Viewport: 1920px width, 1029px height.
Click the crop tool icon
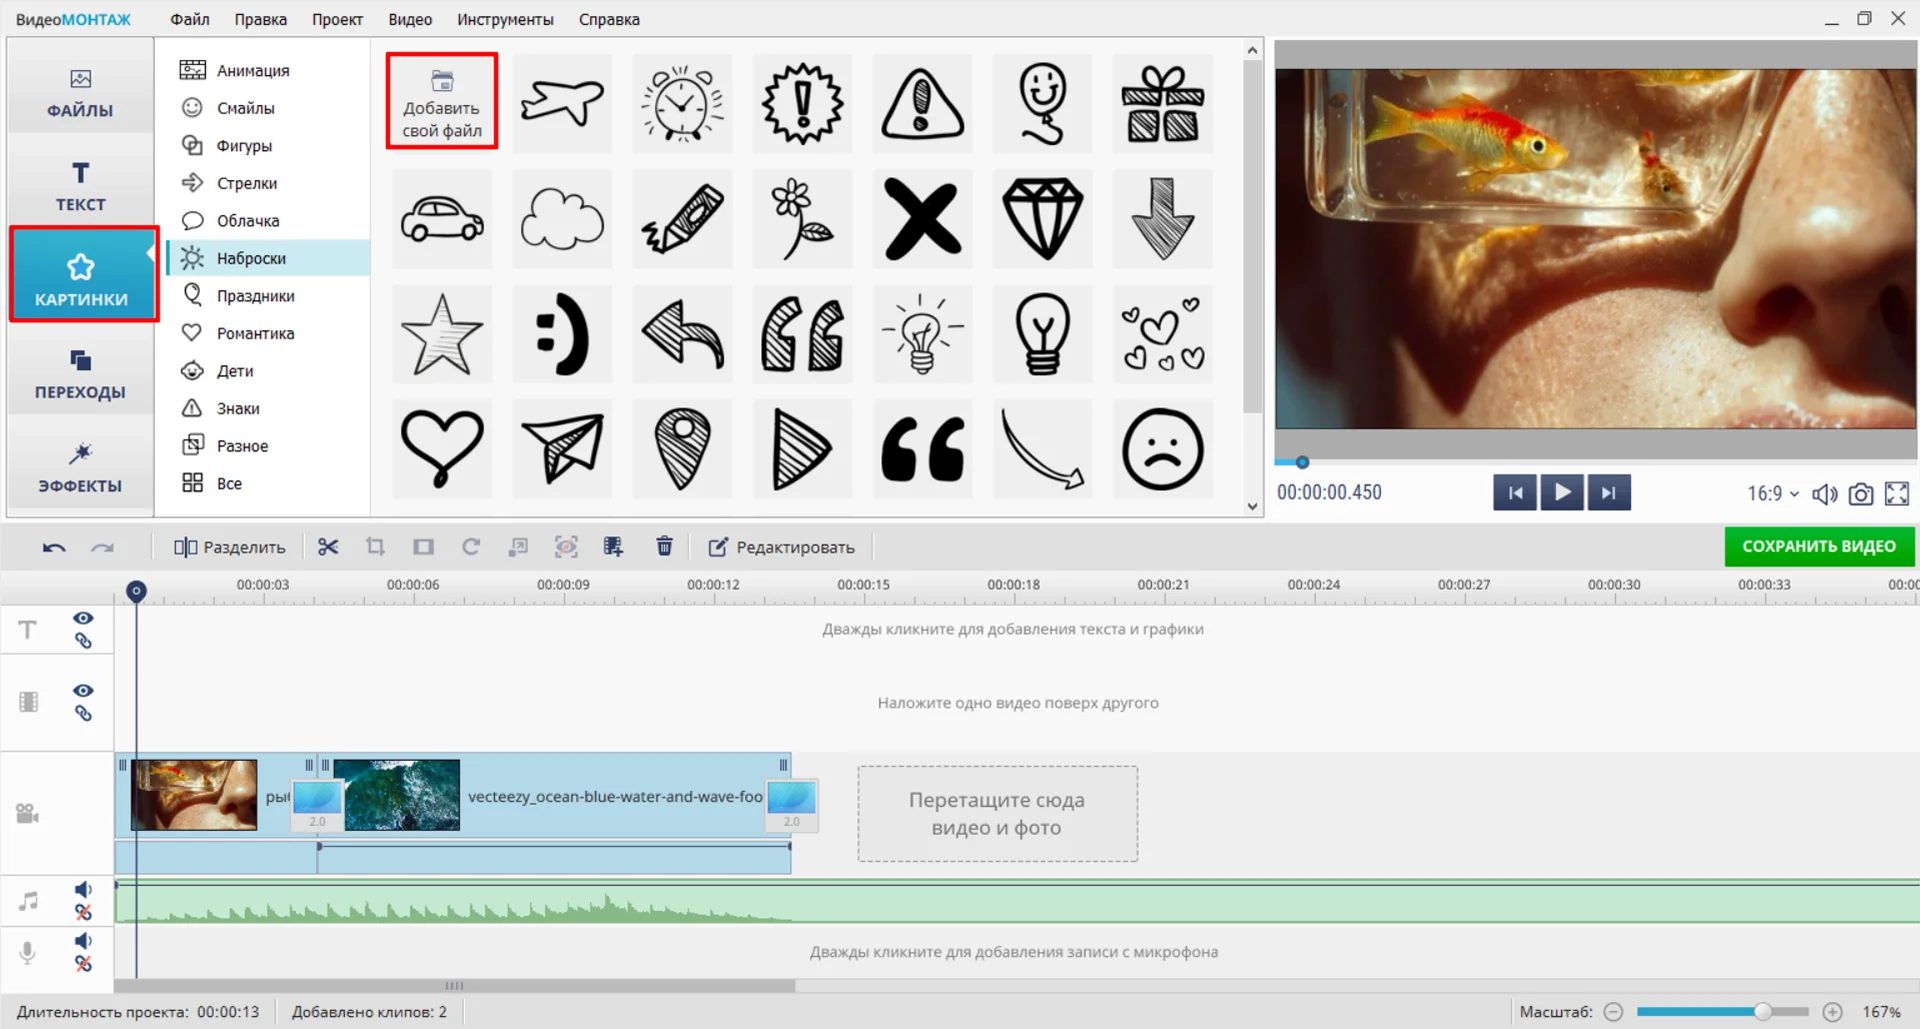click(x=375, y=547)
